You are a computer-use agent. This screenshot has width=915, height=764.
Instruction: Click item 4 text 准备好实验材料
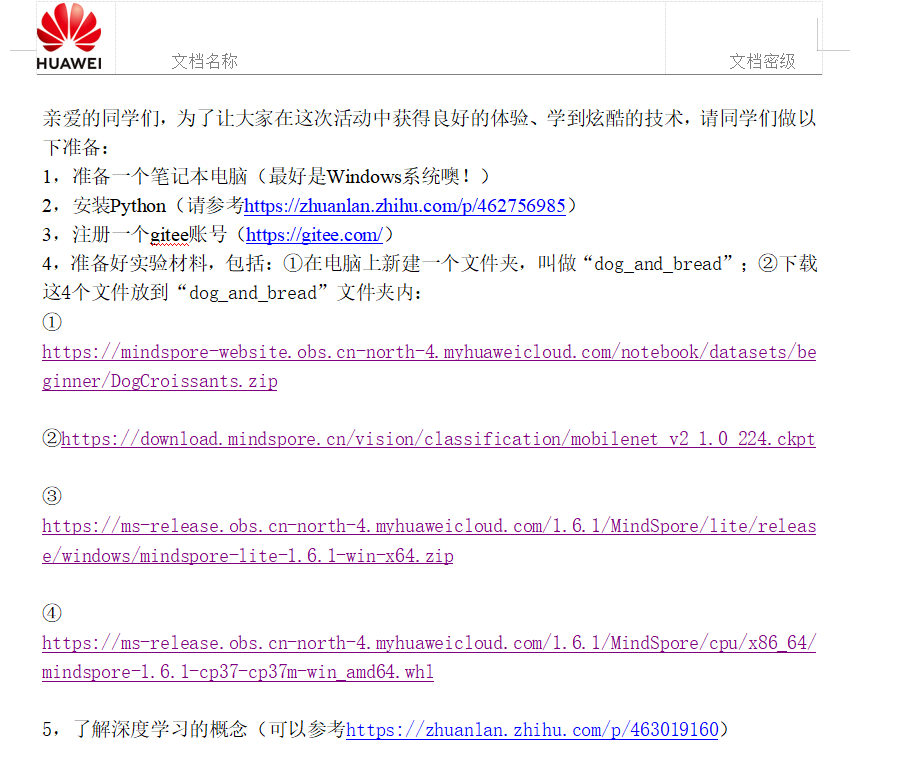pyautogui.click(x=138, y=264)
